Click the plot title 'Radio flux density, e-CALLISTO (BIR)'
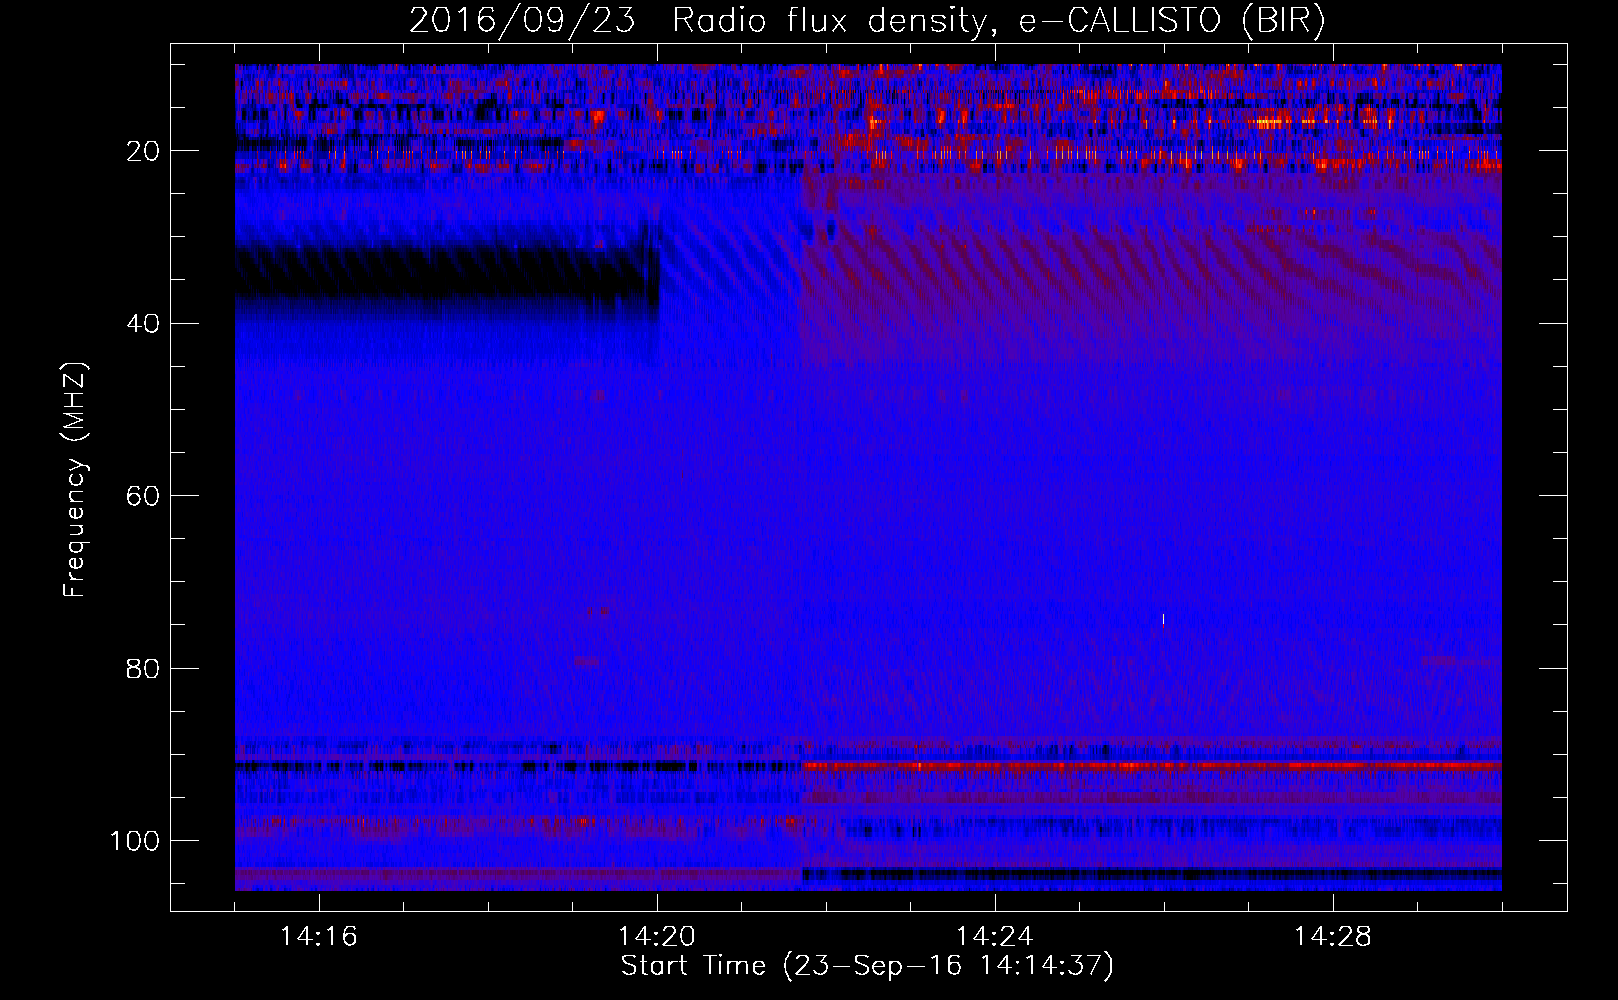 (999, 20)
